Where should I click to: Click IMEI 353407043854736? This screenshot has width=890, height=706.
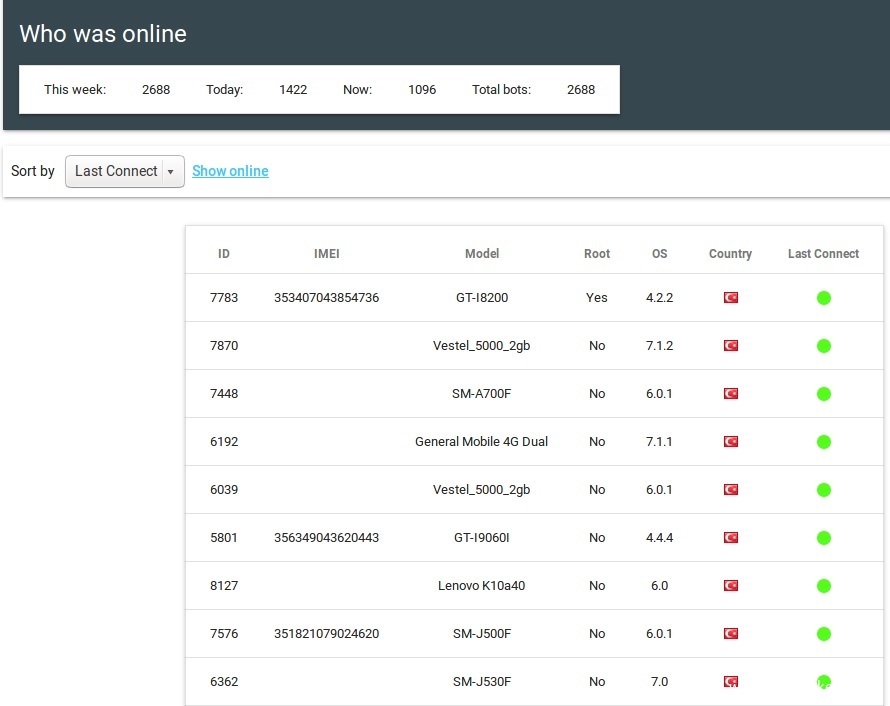326,298
